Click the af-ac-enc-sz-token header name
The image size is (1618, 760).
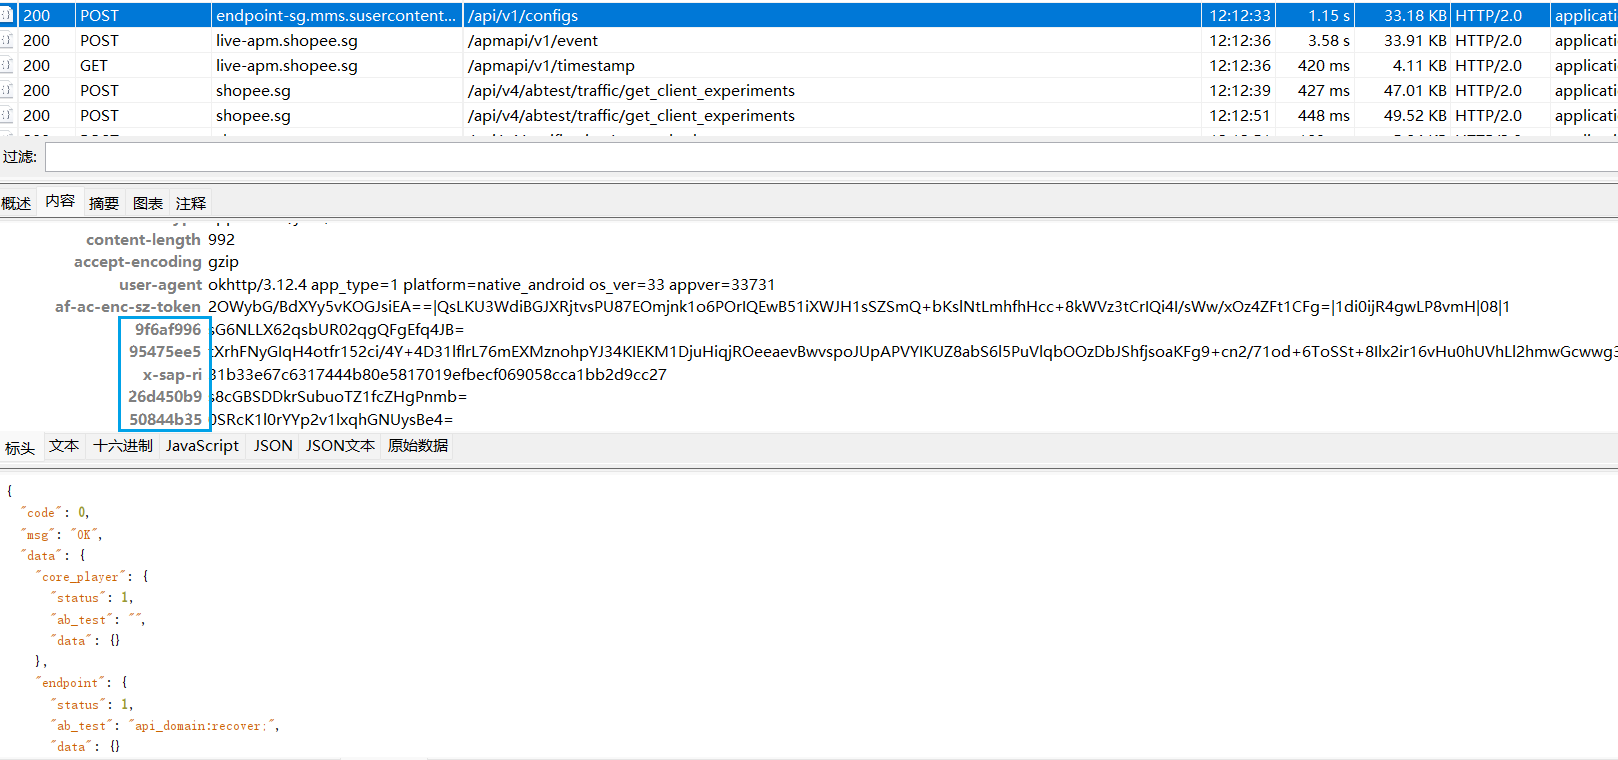(x=128, y=307)
